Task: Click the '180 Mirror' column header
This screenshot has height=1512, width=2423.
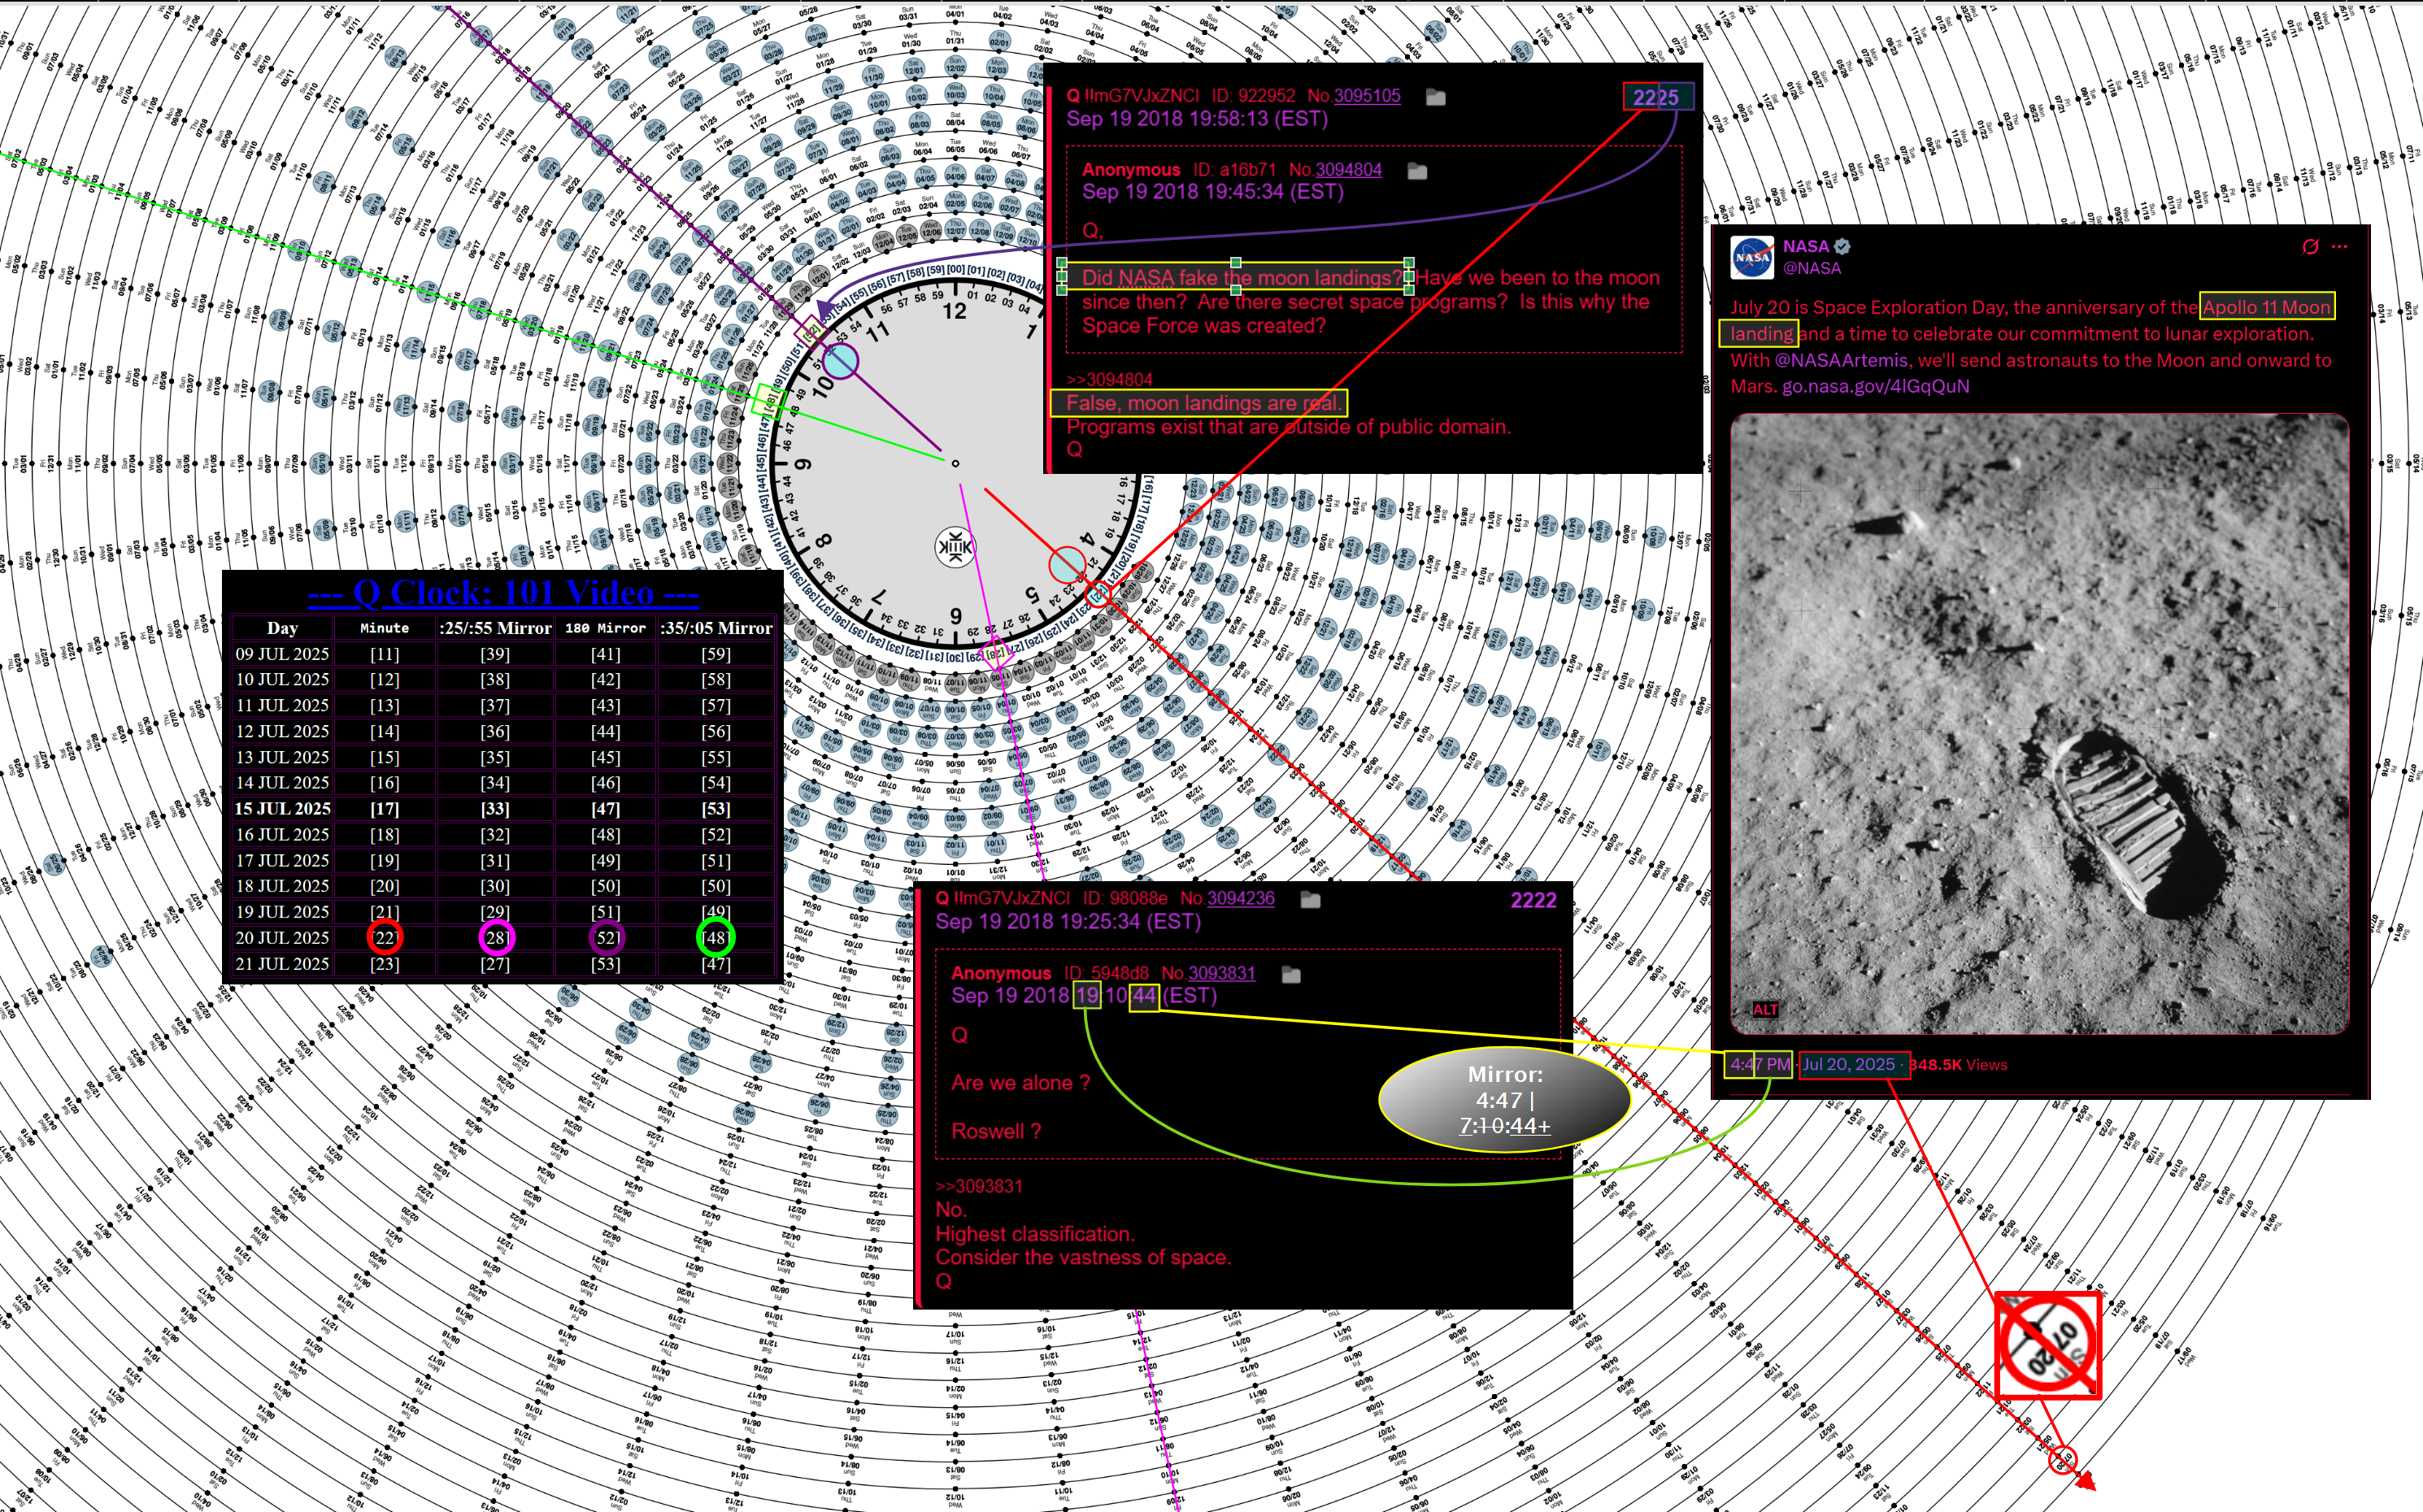Action: click(x=605, y=628)
